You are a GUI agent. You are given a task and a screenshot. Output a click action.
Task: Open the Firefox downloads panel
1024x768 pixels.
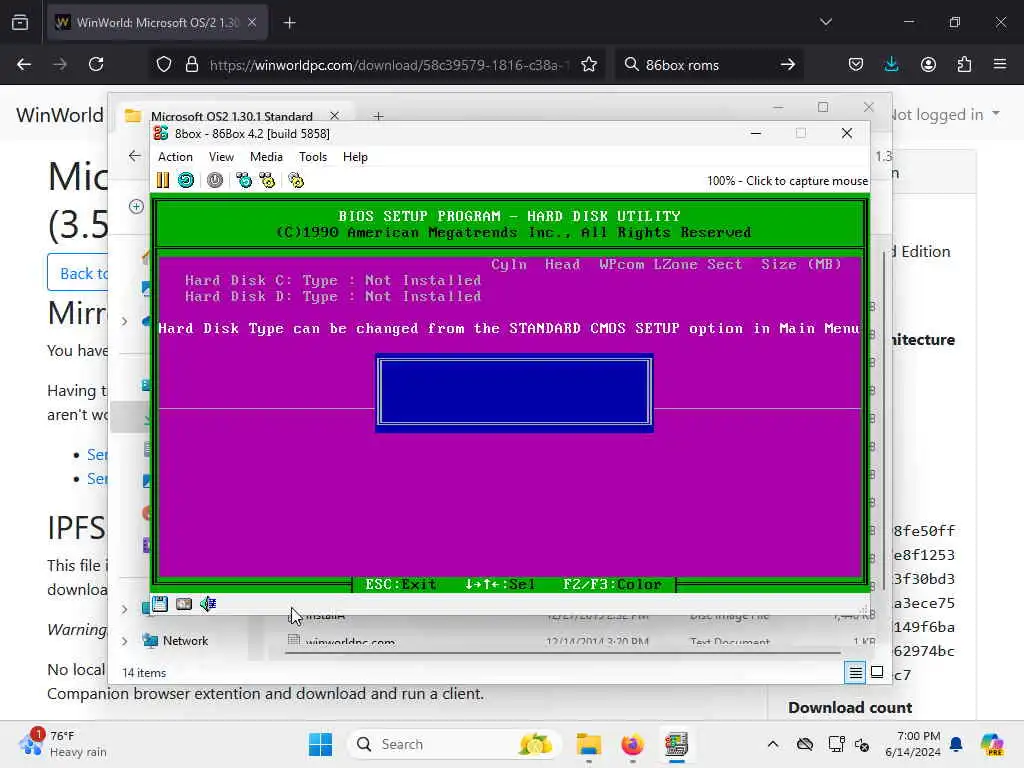pos(891,64)
